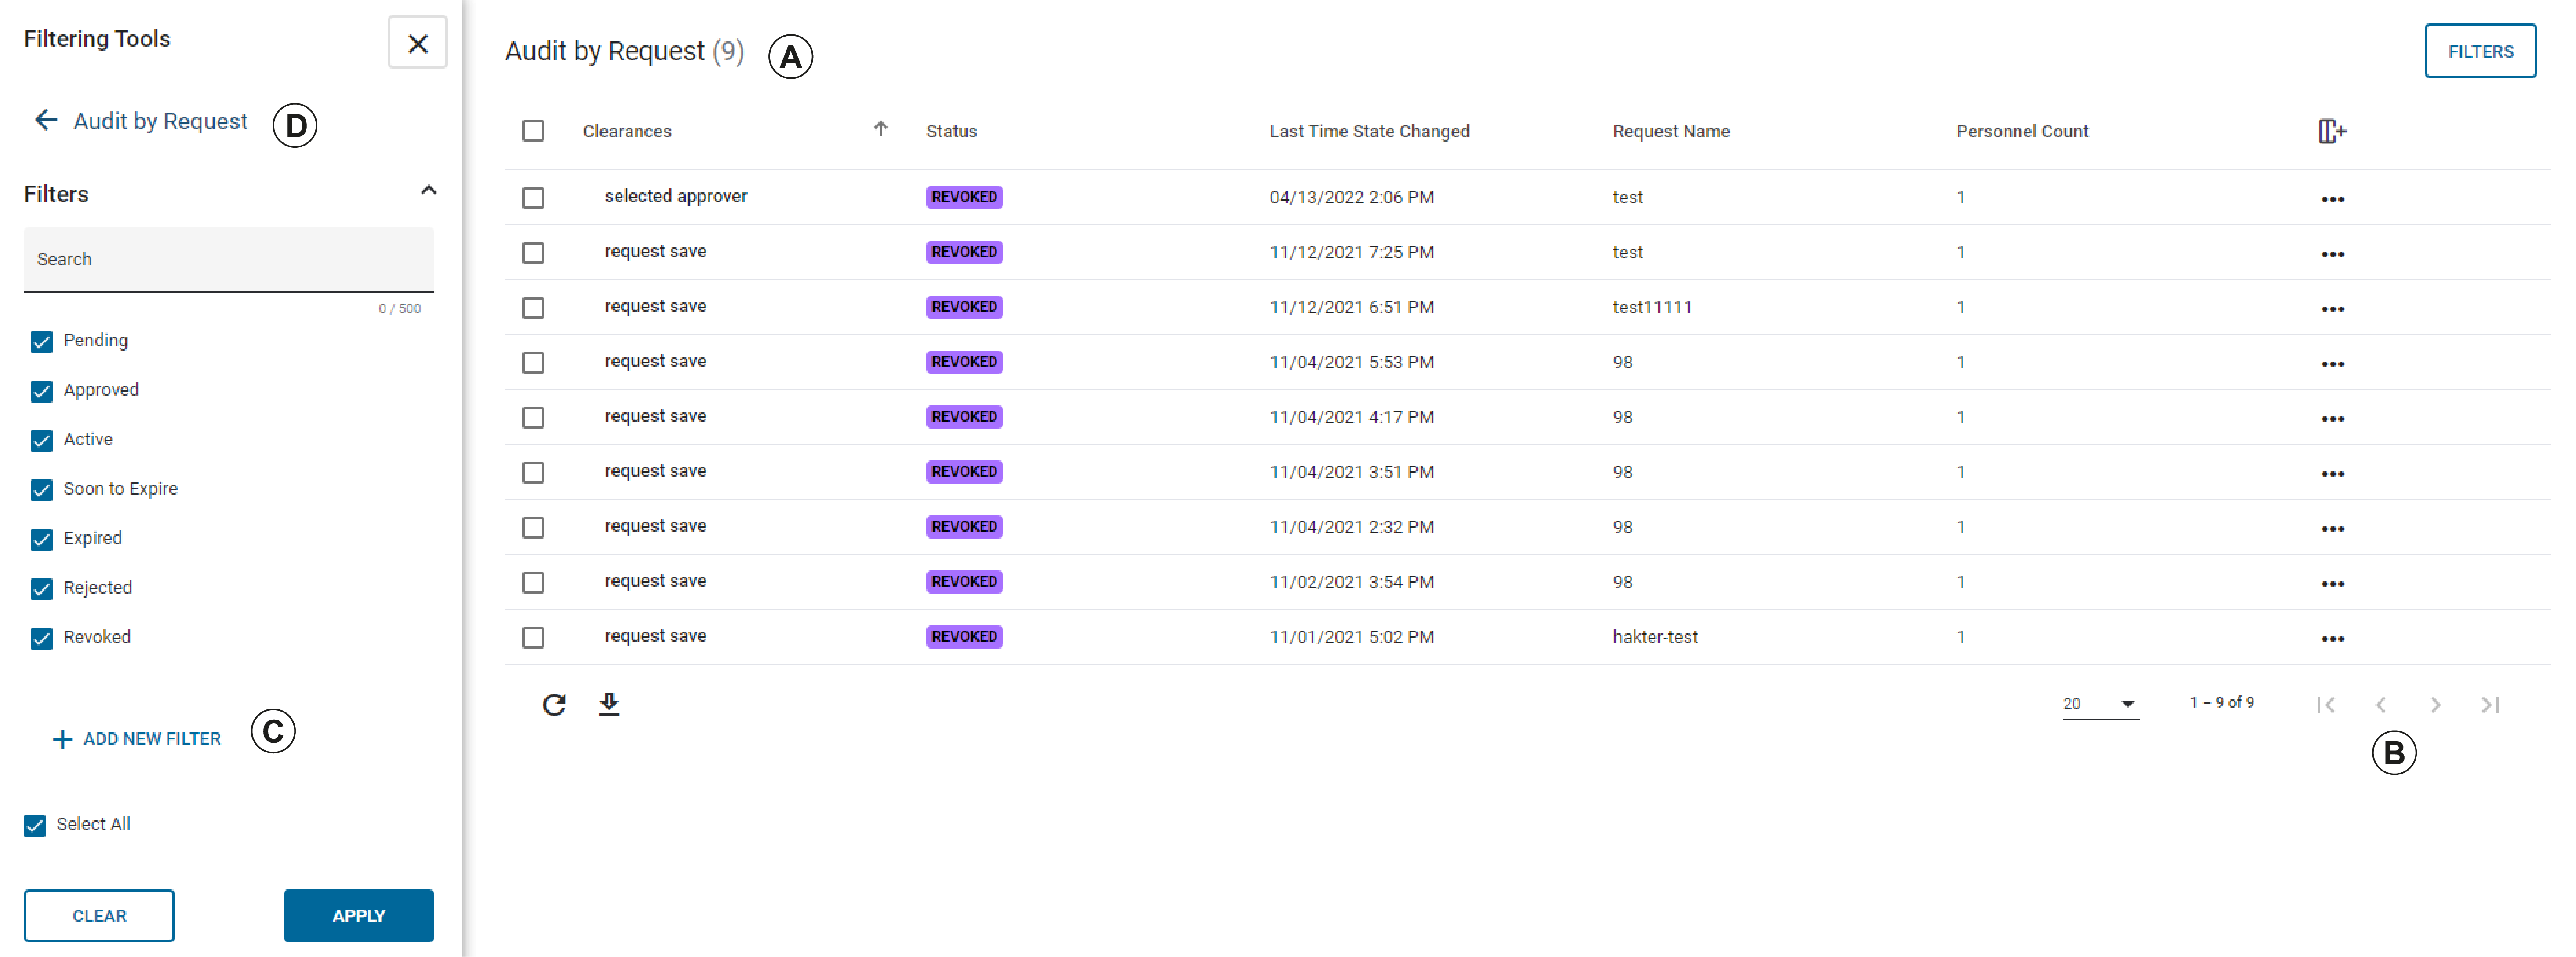Close the Filtering Tools panel
2576x957 pixels.
pos(418,43)
